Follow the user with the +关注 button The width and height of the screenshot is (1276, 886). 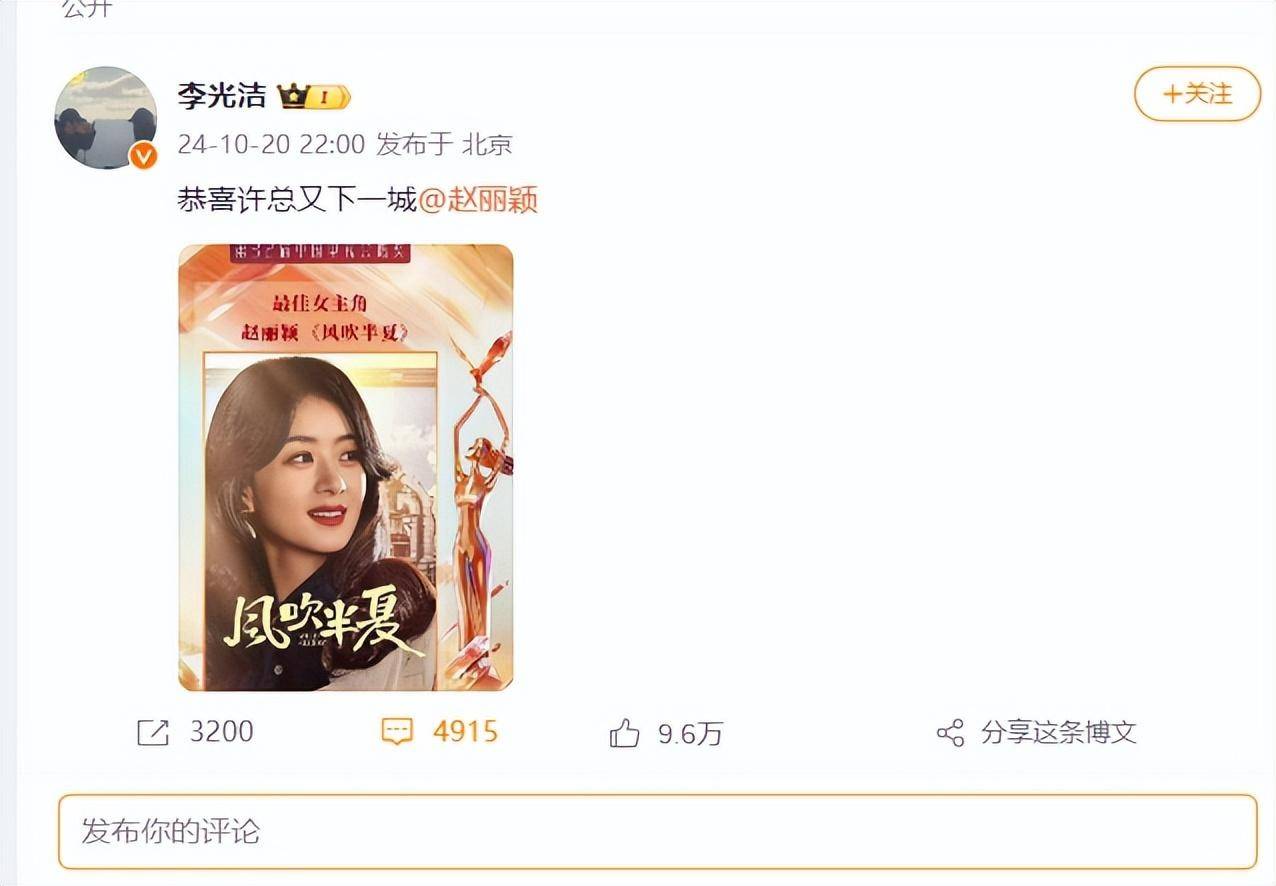(x=1197, y=94)
